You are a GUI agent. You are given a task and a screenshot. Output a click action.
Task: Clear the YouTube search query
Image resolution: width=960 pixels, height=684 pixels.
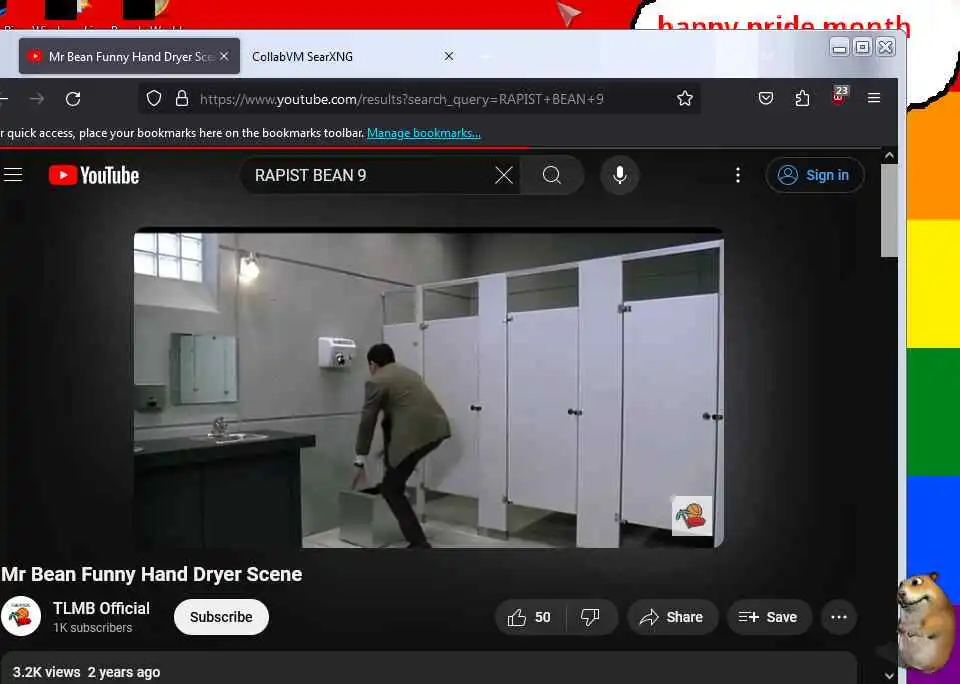[x=503, y=176]
